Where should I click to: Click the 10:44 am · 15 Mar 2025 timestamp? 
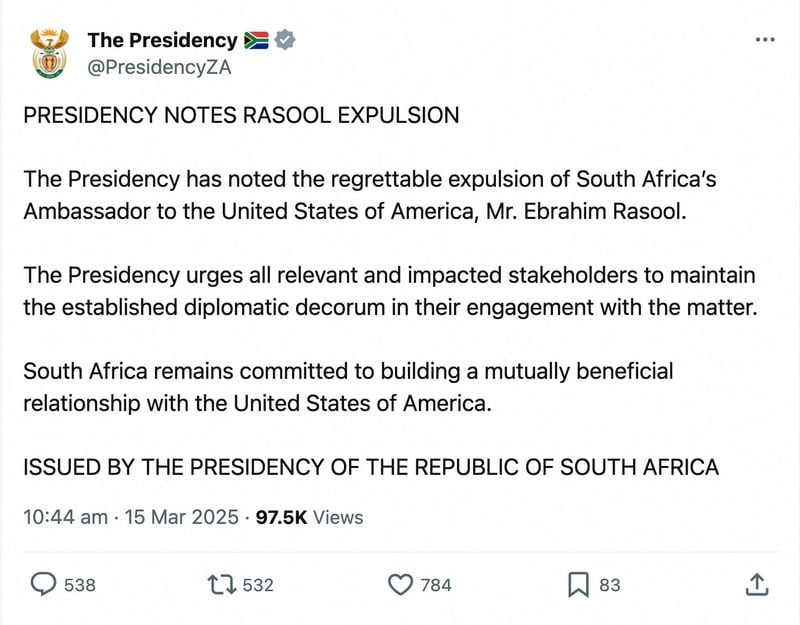[131, 517]
